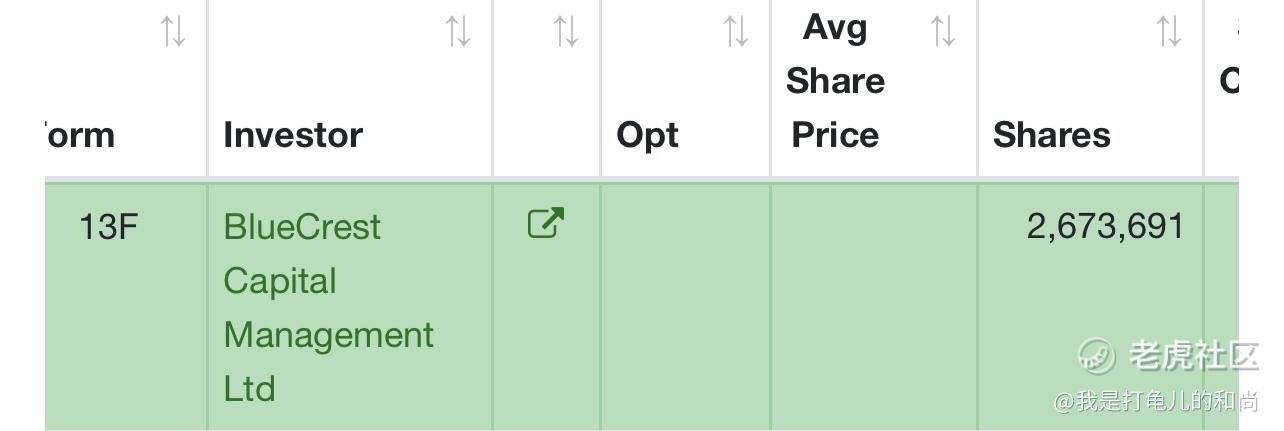Click the 老虎社区 watermark text
Image resolution: width=1284 pixels, height=431 pixels.
[x=1193, y=355]
